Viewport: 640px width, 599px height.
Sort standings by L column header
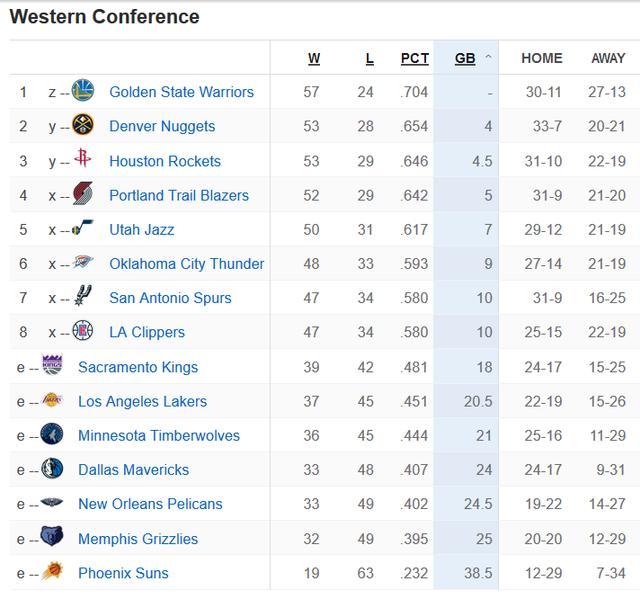(x=369, y=58)
